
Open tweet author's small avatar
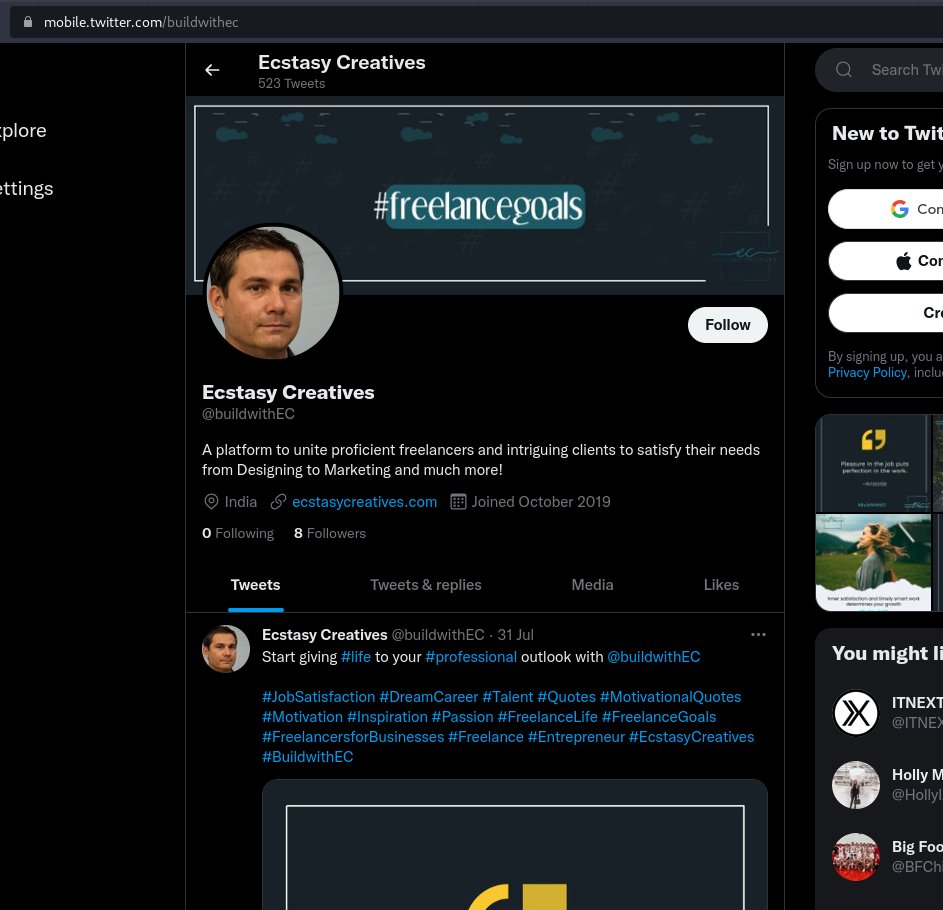click(226, 649)
